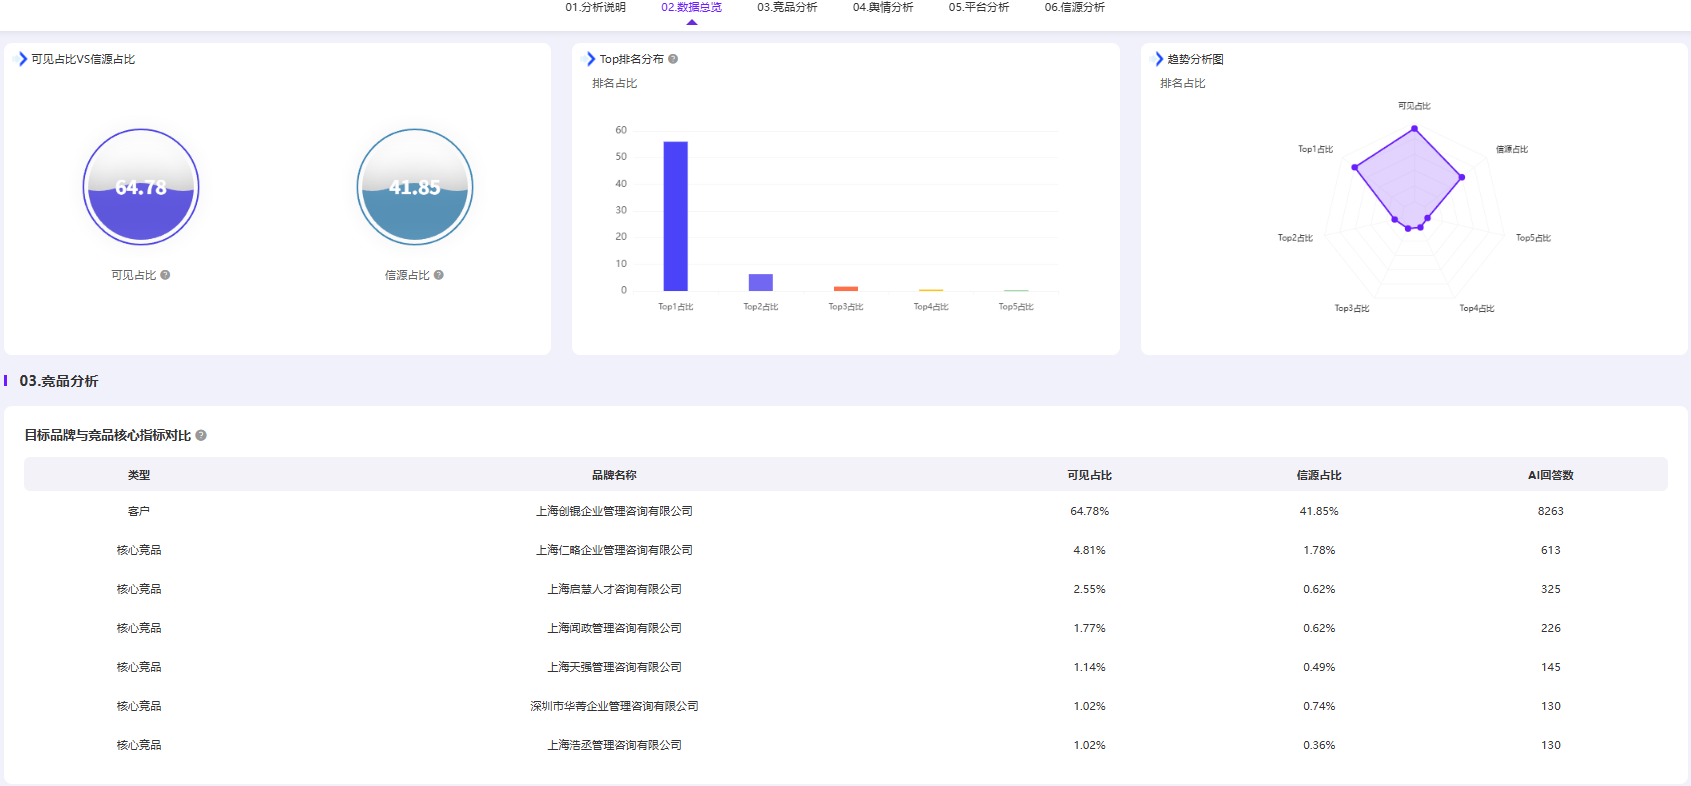The width and height of the screenshot is (1691, 786).
Task: Click the 趋势分析图 card title
Action: pos(1196,59)
